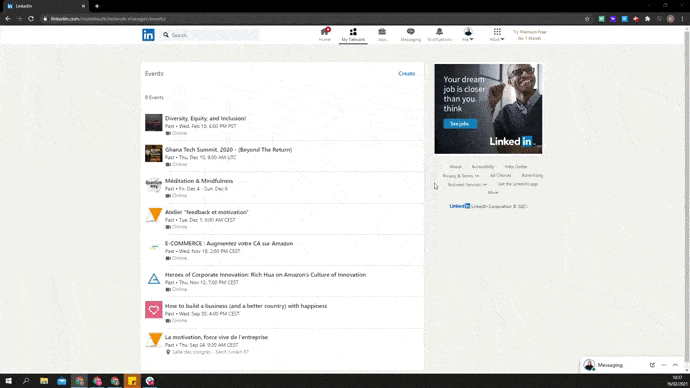
Task: Open the browser extensions puzzle icon
Action: 647,19
